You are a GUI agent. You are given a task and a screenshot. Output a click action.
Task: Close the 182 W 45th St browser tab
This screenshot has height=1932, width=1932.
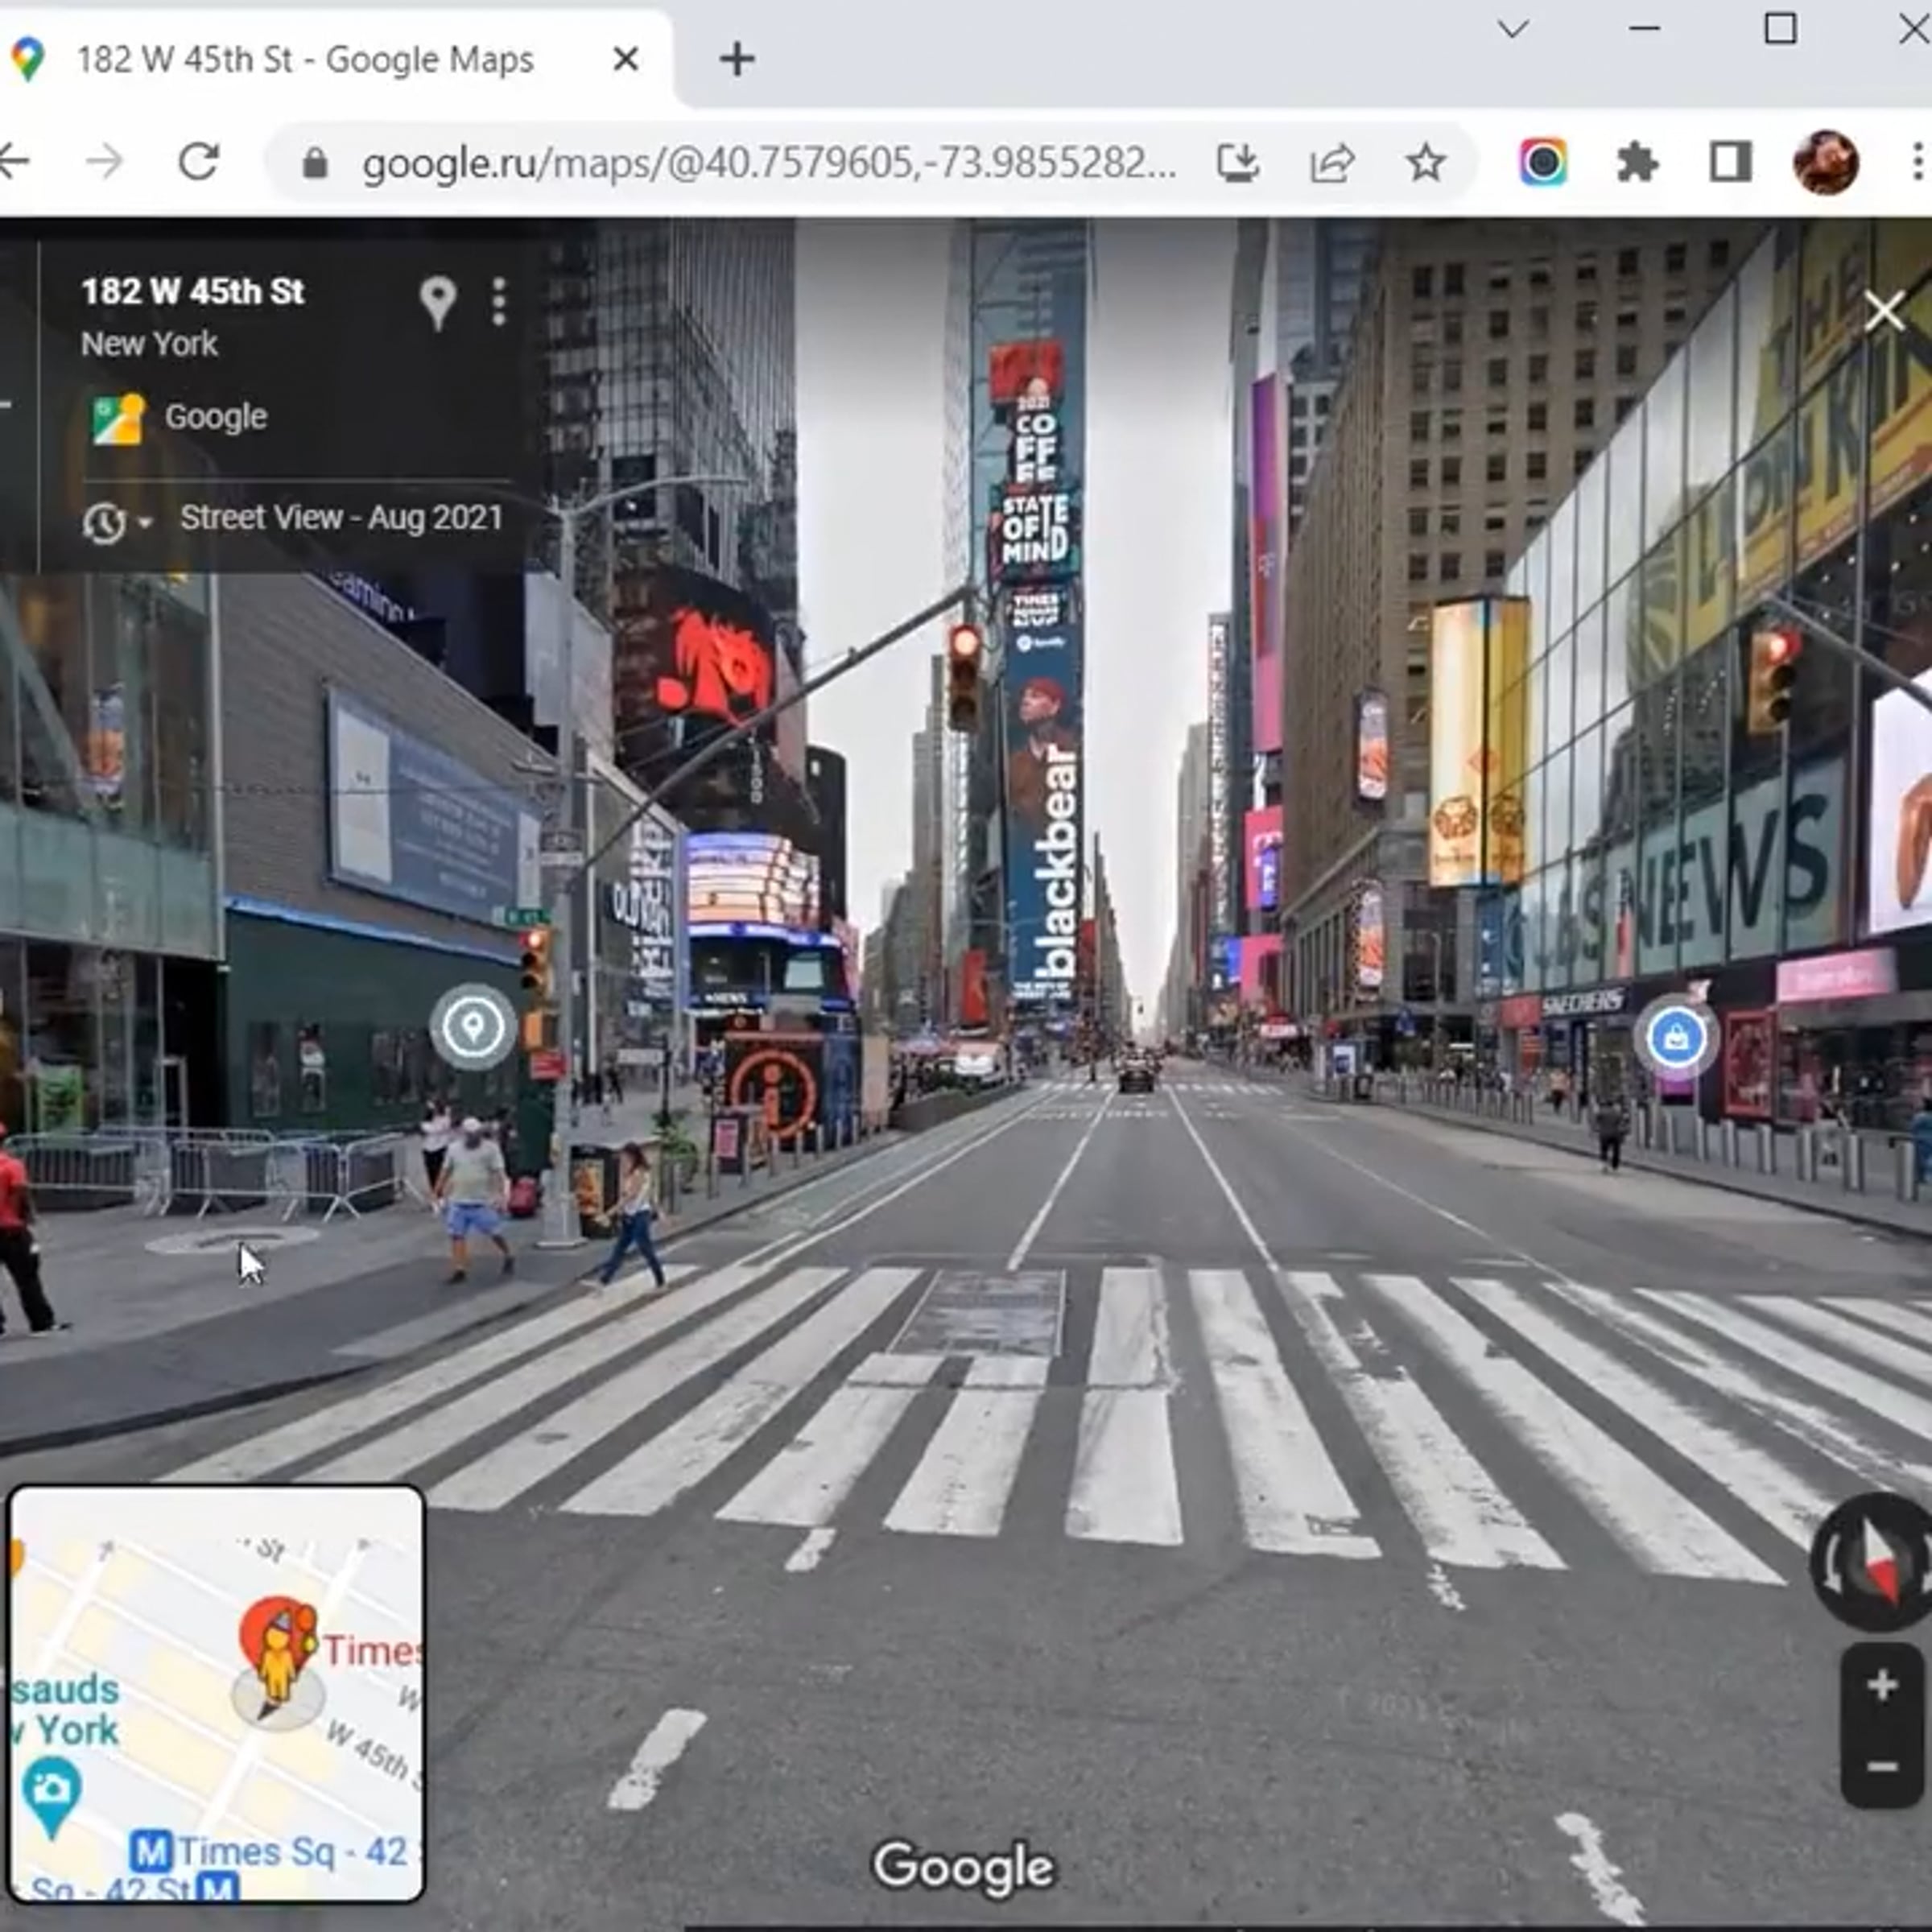click(626, 59)
